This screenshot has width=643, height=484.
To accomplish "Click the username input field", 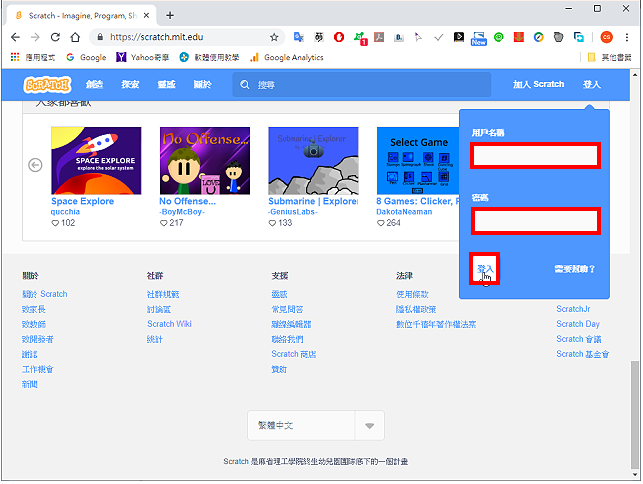I will point(536,156).
